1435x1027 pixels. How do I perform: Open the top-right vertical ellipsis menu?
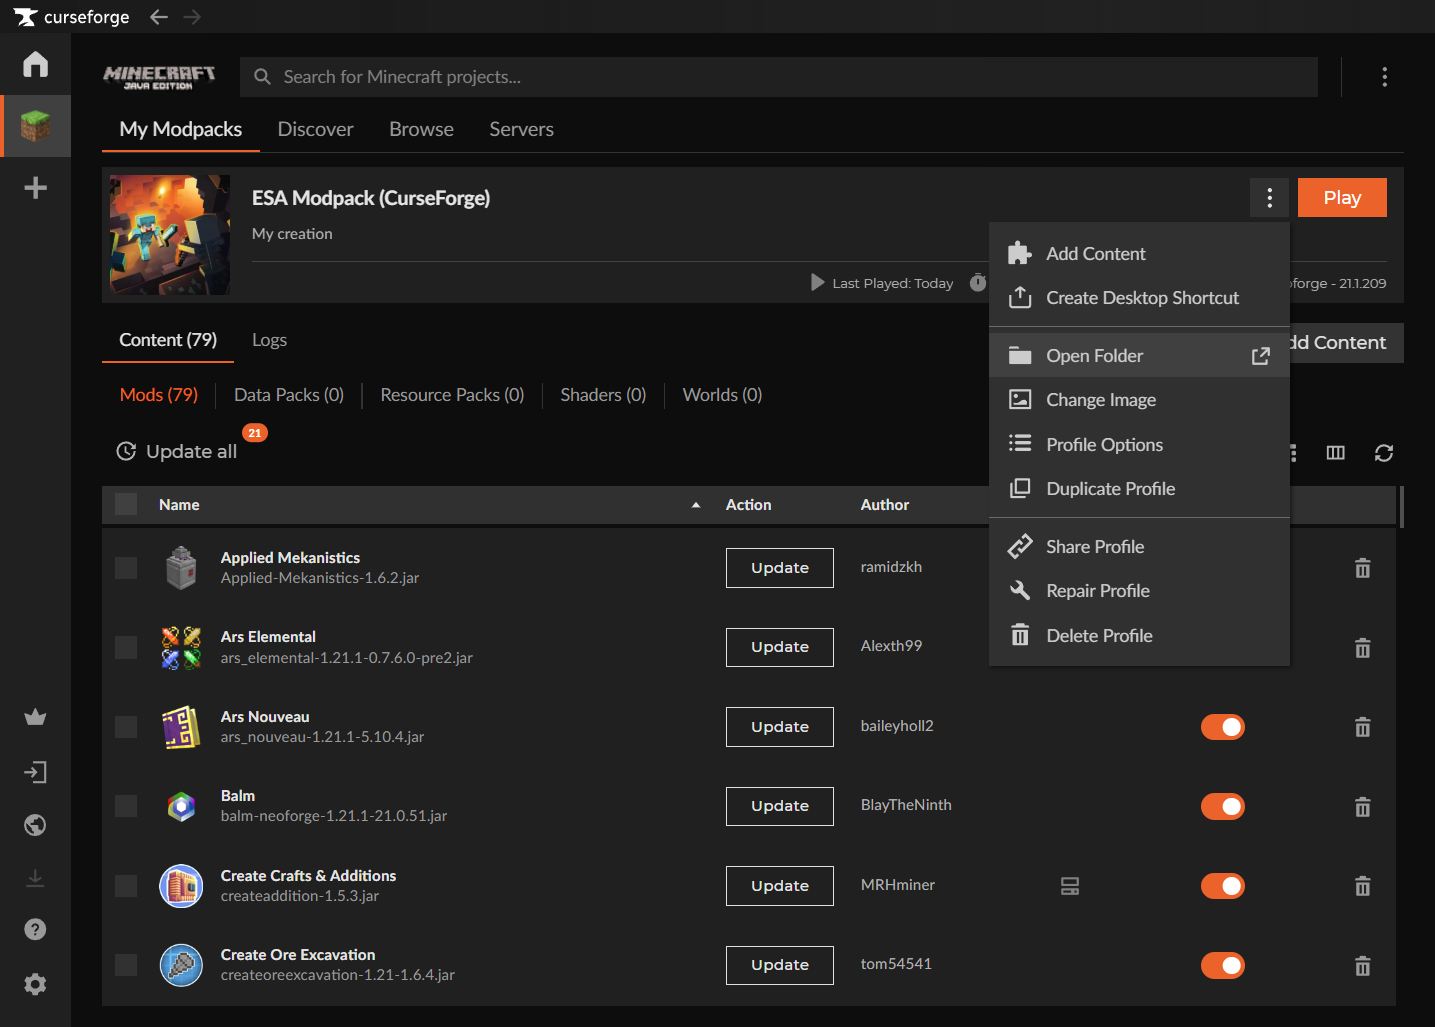[x=1384, y=77]
